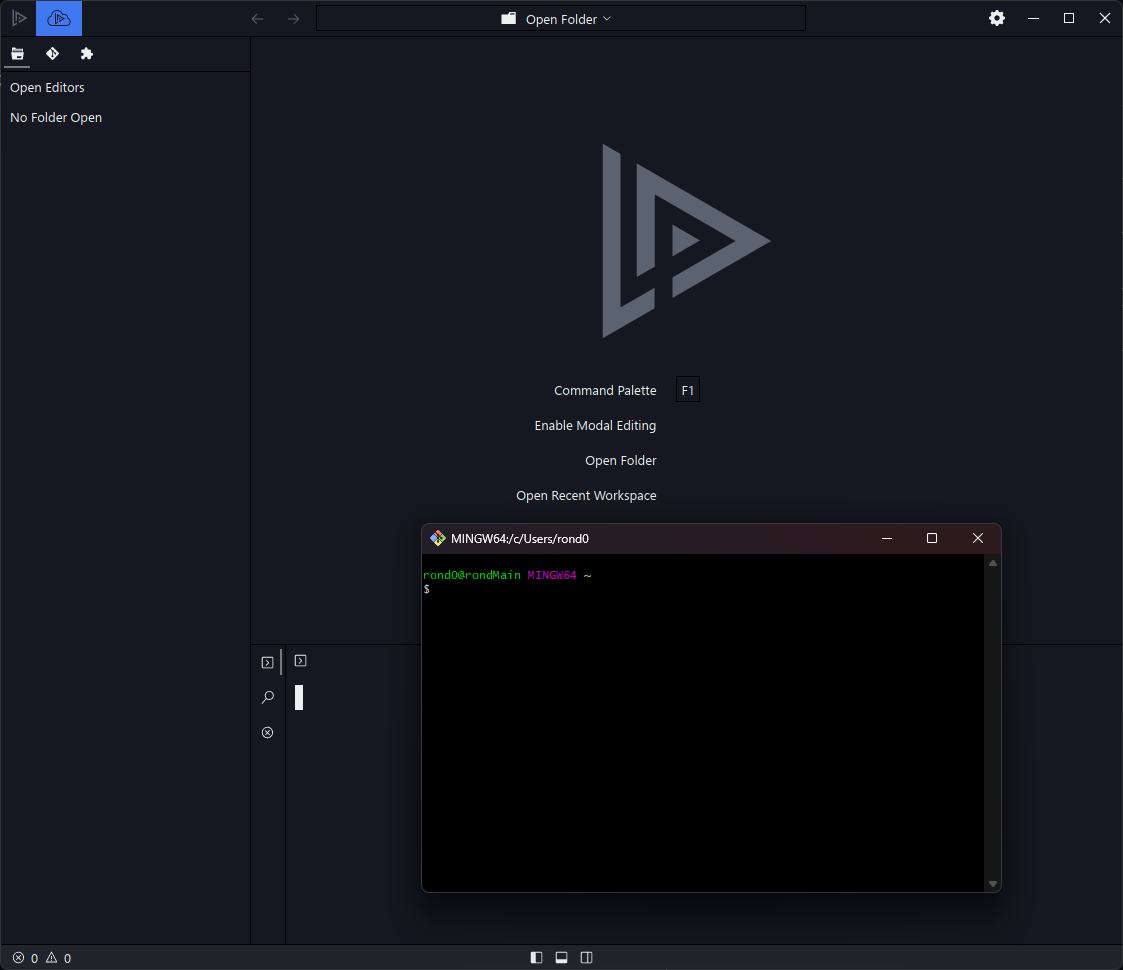
Task: Click the MSYS2 icon on terminal title bar
Action: [438, 538]
